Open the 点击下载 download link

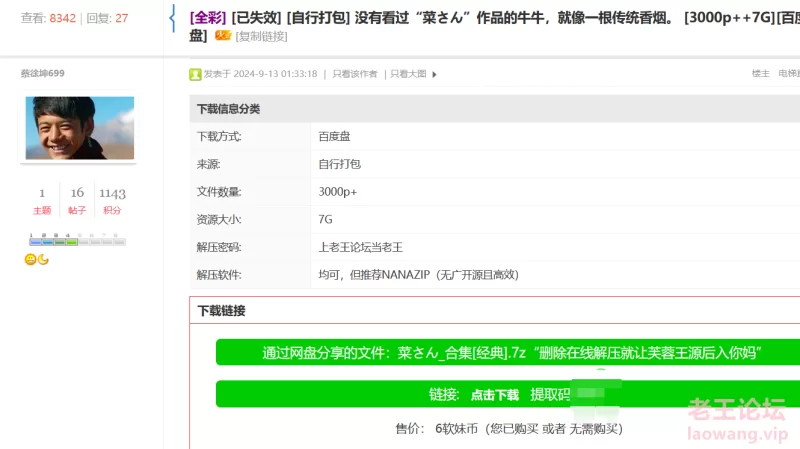(x=494, y=395)
